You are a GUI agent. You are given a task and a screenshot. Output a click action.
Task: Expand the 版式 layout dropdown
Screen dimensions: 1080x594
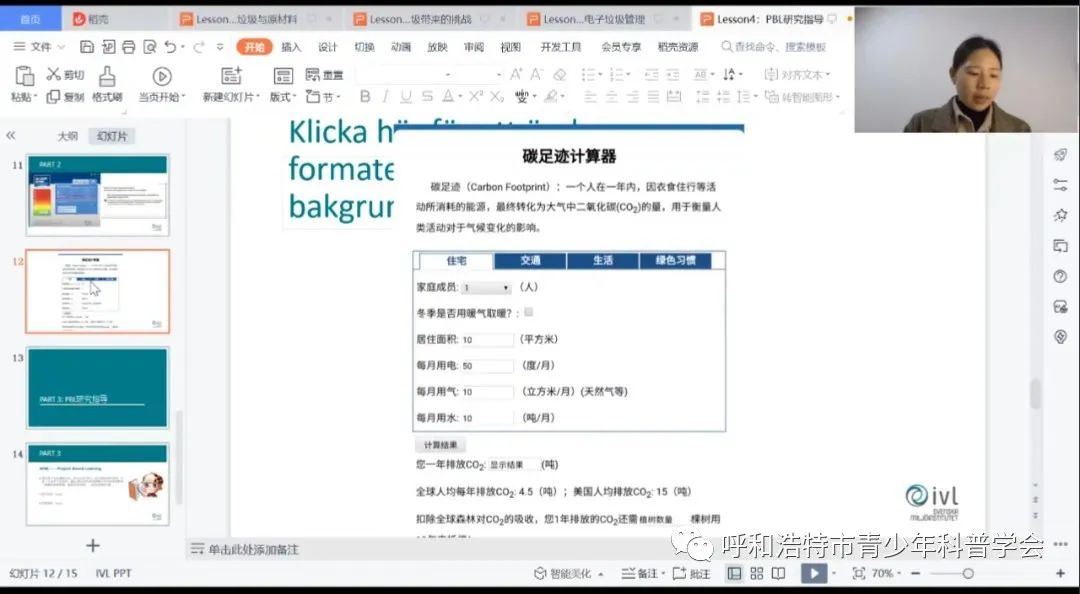[x=283, y=97]
